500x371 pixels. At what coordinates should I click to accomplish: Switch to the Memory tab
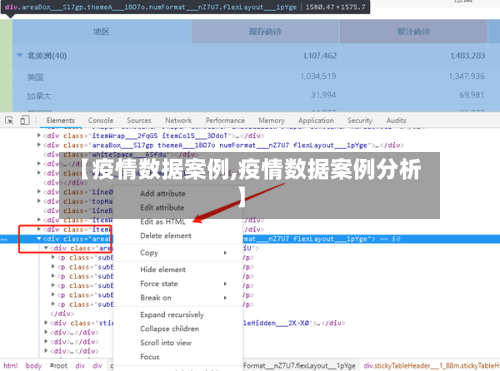[x=271, y=120]
